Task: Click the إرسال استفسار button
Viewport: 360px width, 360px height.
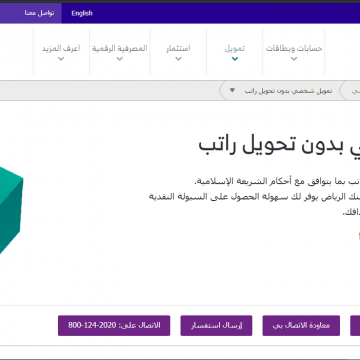Action: 216,325
